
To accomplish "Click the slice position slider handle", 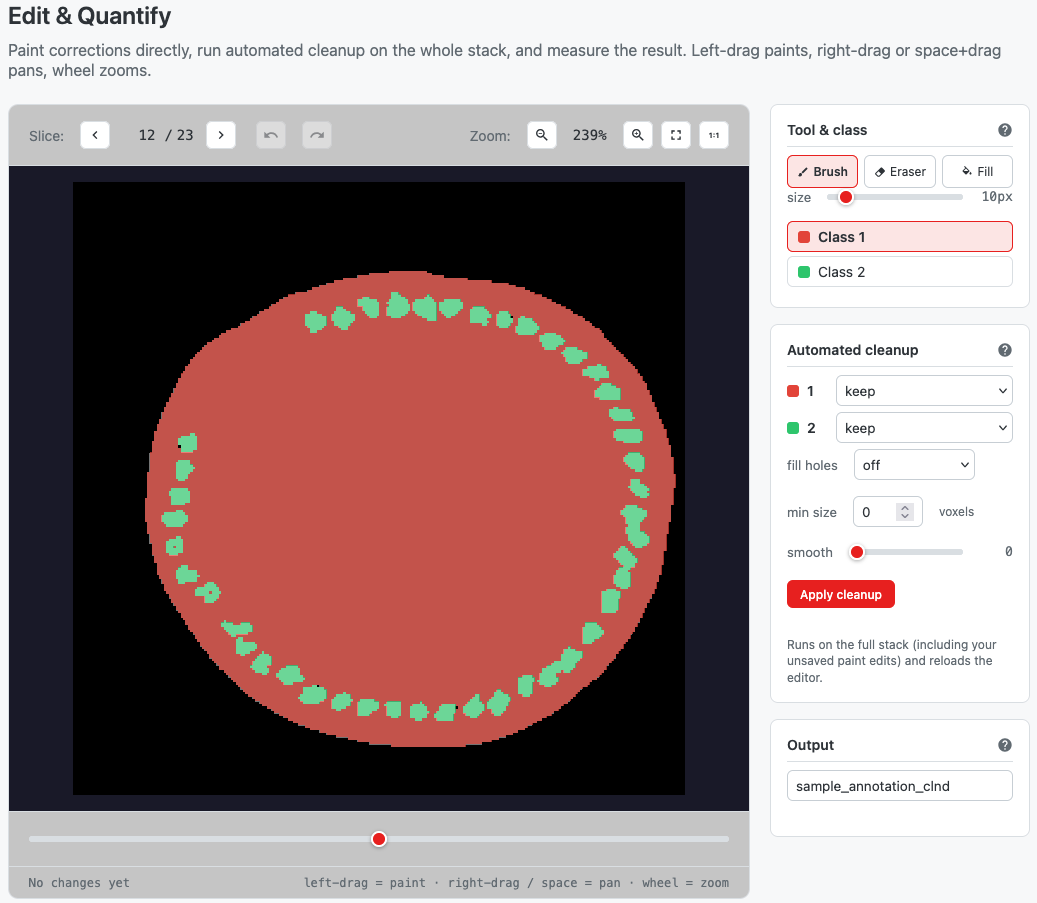I will click(x=379, y=839).
